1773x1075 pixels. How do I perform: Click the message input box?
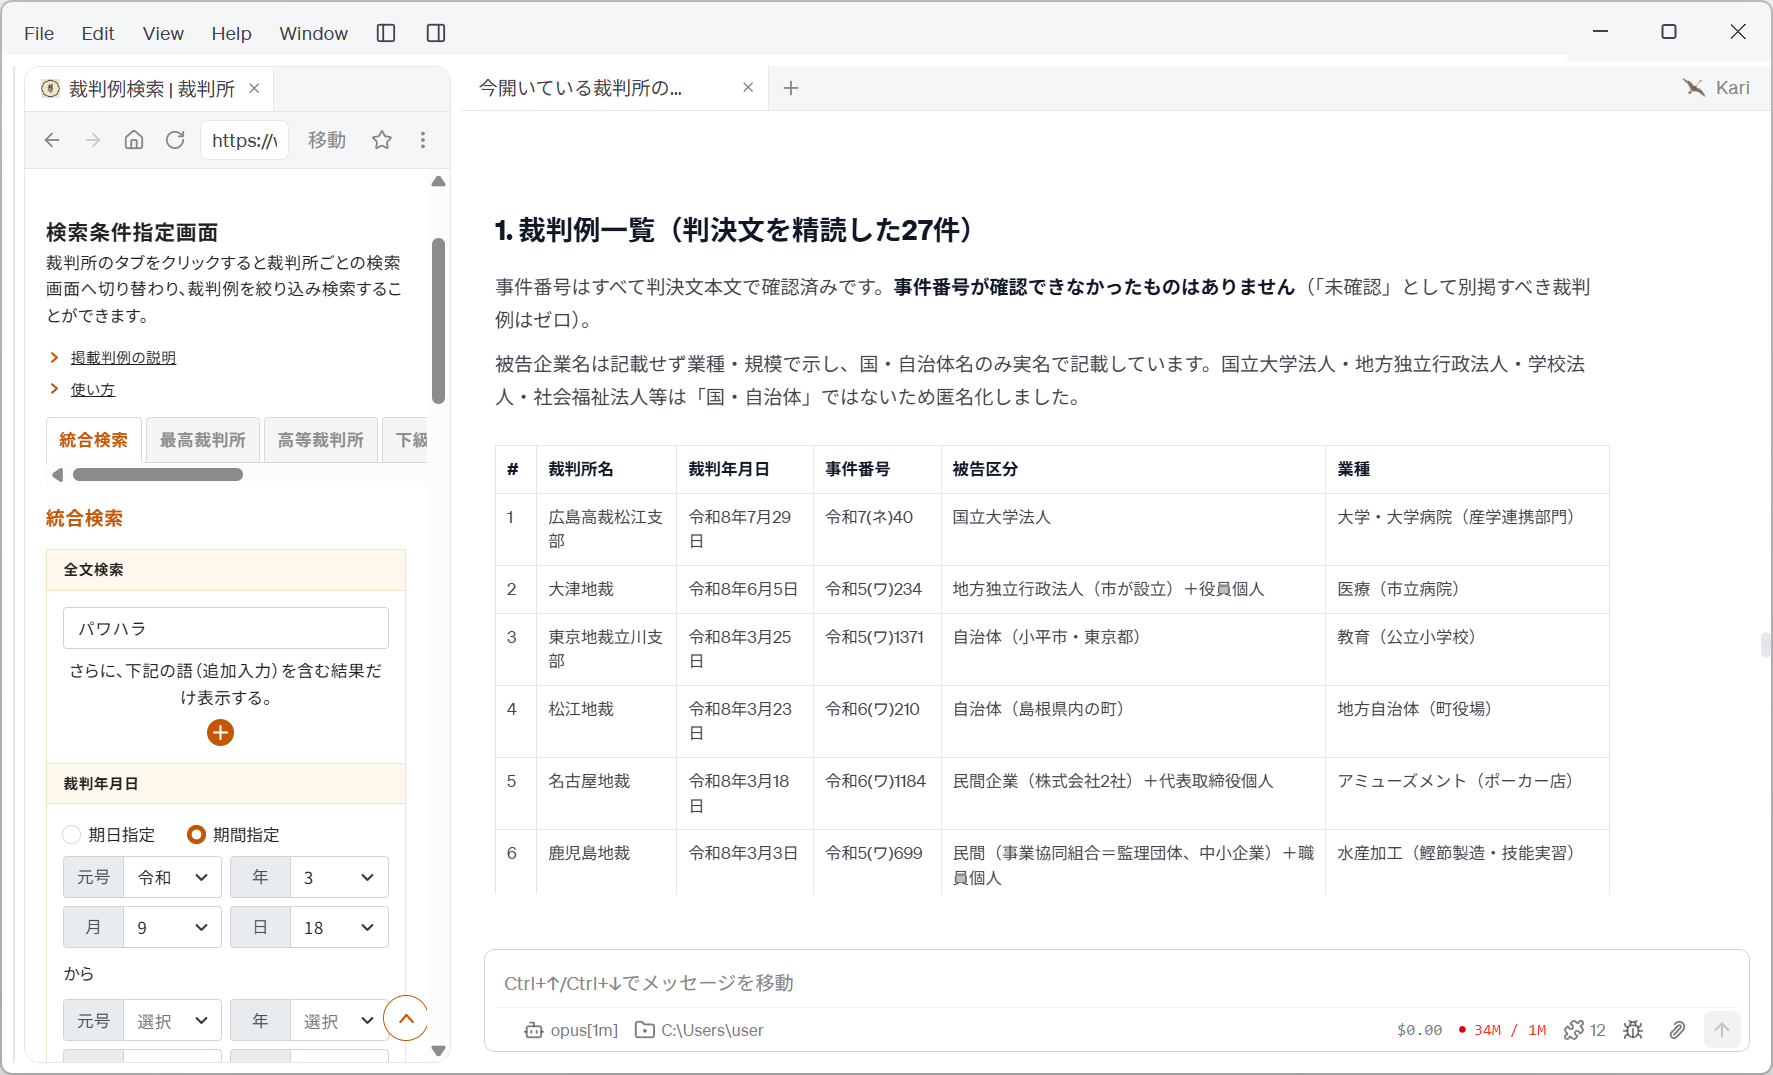click(1115, 983)
